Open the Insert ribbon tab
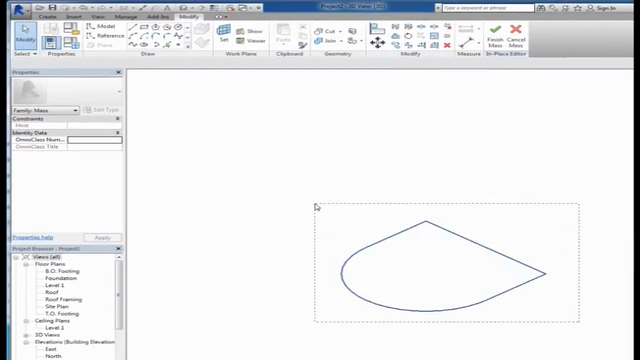This screenshot has height=360, width=640. 73,17
